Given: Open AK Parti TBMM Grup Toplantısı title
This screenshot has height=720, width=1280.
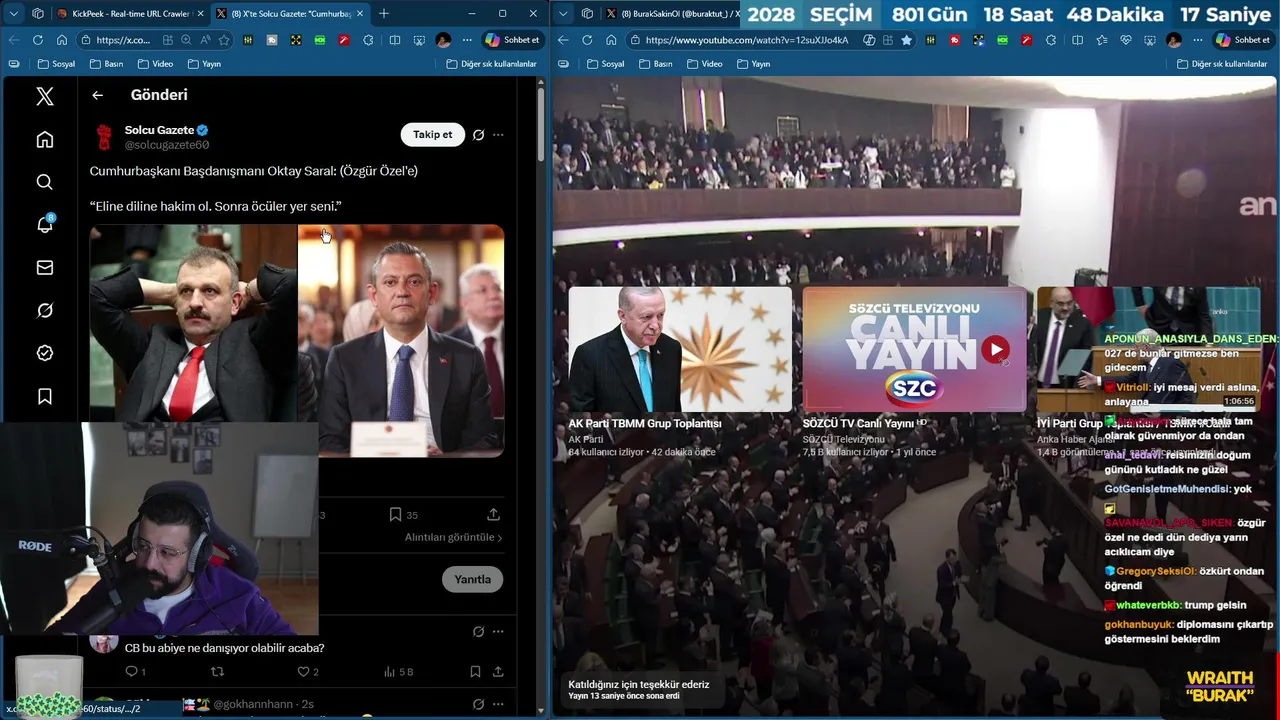Looking at the screenshot, I should [x=645, y=423].
